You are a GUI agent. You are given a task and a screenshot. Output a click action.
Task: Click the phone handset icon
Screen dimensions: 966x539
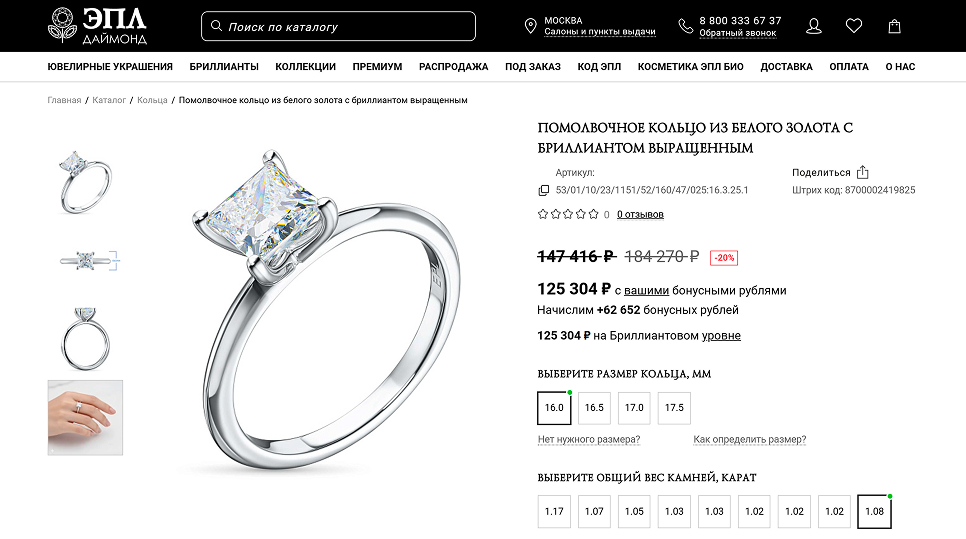685,26
